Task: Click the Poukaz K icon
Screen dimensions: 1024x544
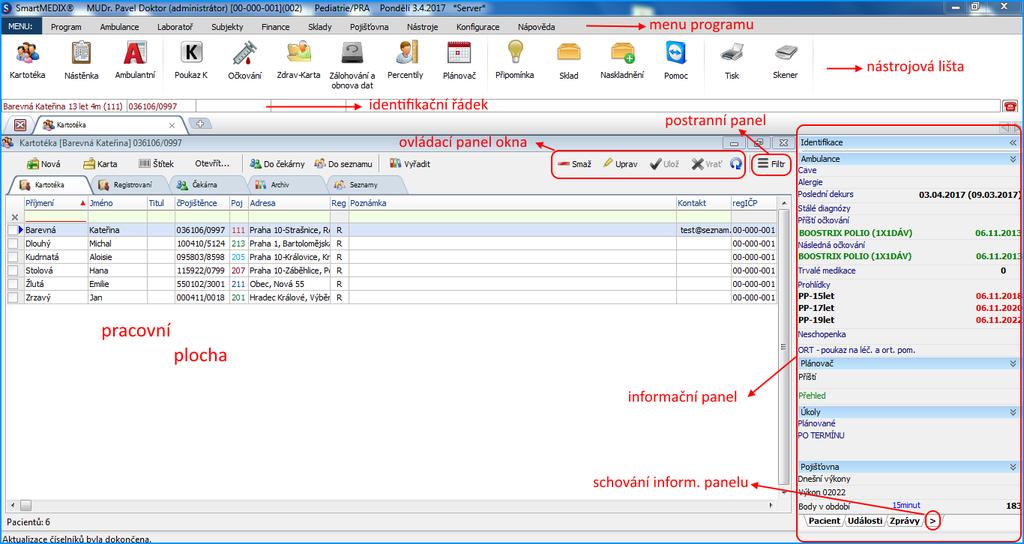Action: (191, 60)
